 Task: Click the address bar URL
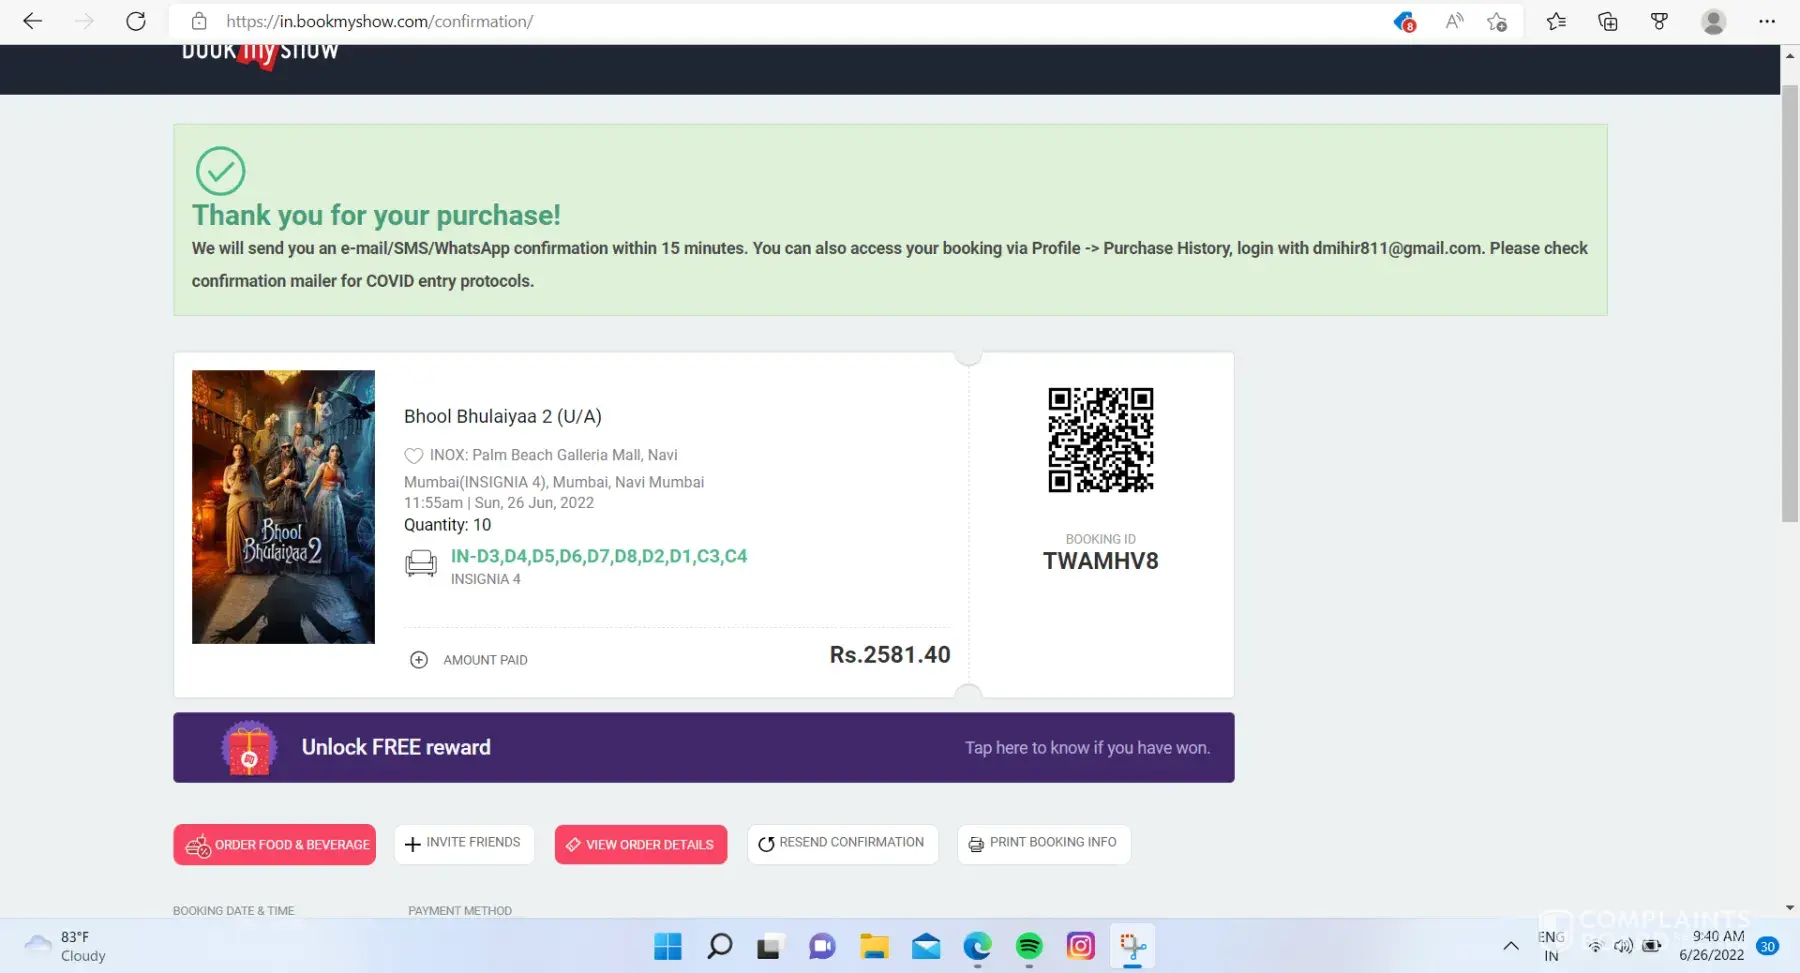pyautogui.click(x=380, y=21)
